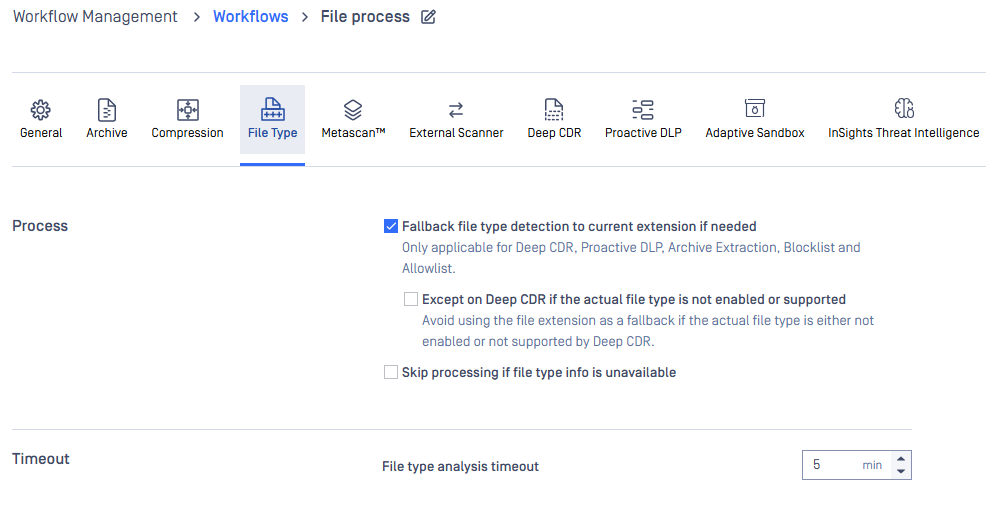Open the InSights Threat Intelligence brain icon
986x509 pixels.
[x=904, y=109]
